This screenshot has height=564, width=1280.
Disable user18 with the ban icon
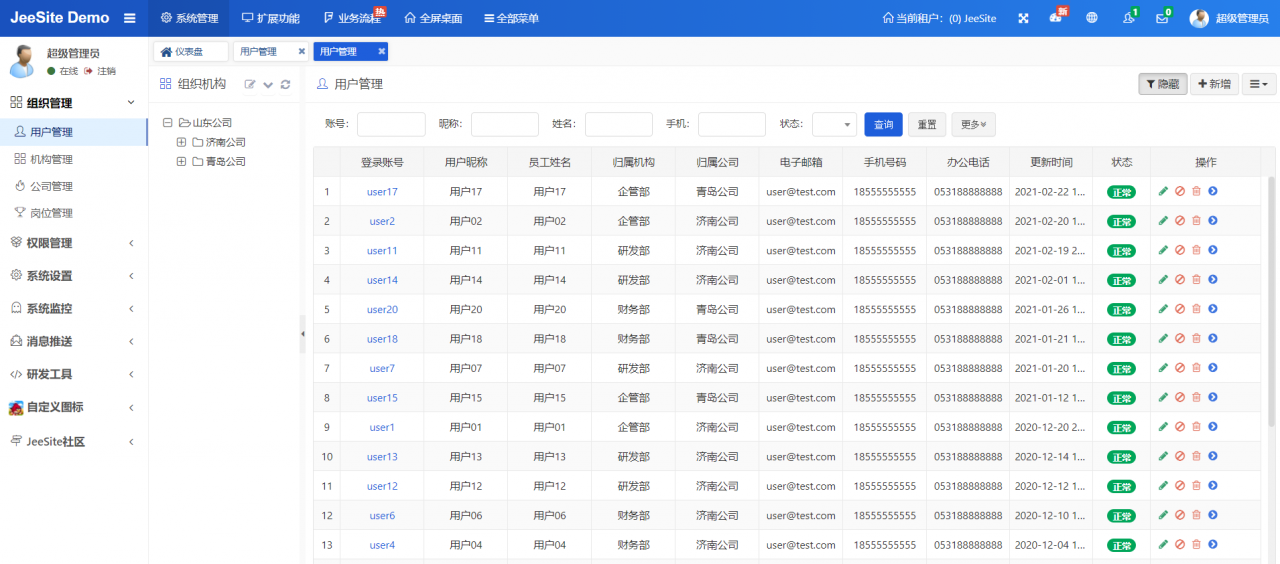pos(1180,339)
